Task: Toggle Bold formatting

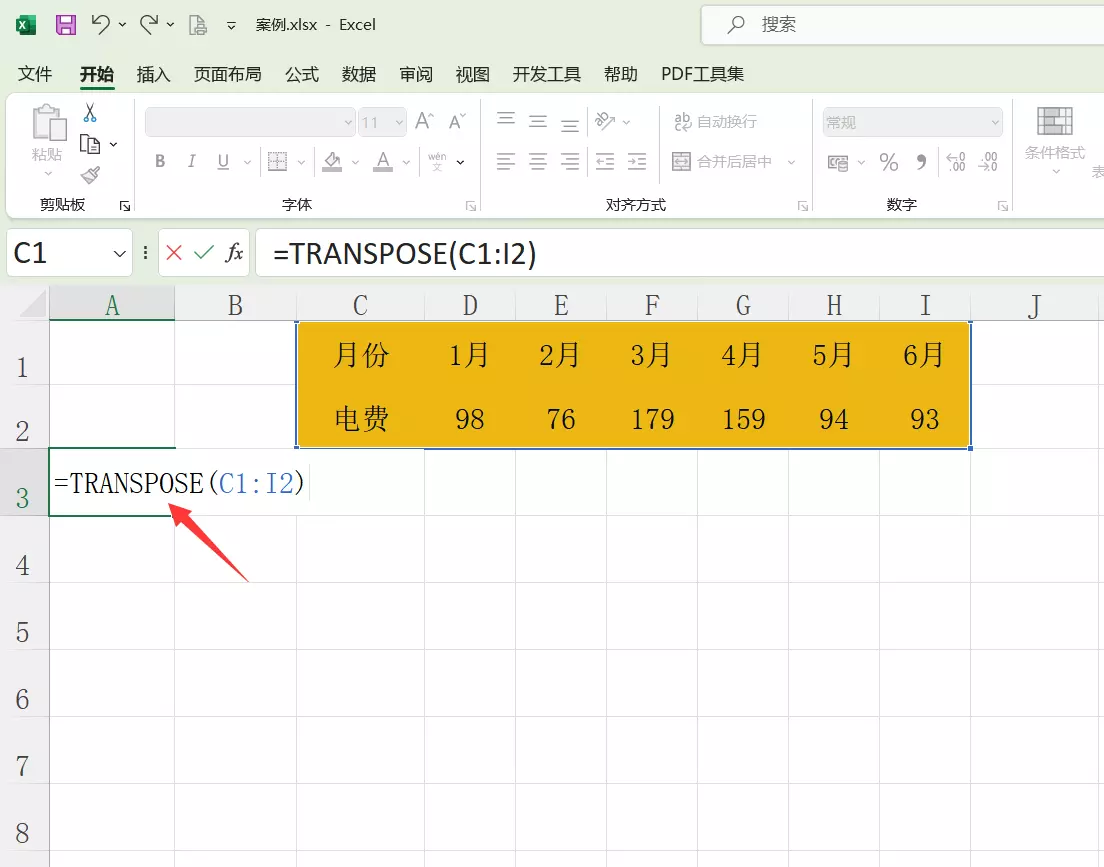Action: (160, 161)
